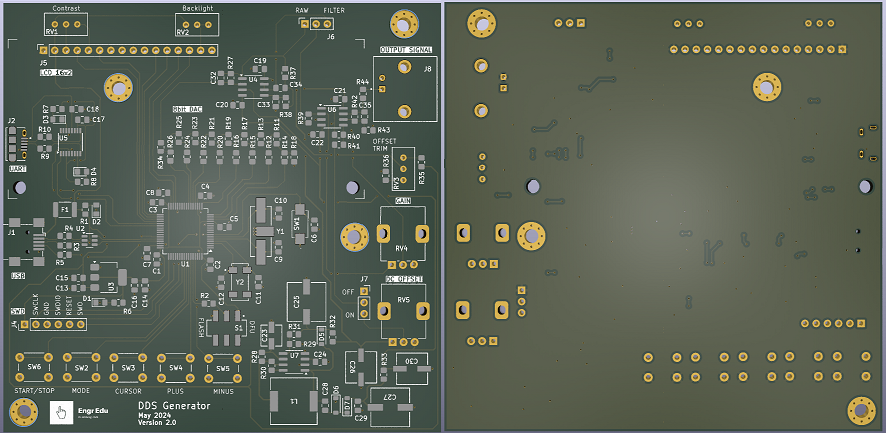Click the RV4 GAIN potentiometer
The width and height of the screenshot is (886, 433).
click(x=402, y=235)
